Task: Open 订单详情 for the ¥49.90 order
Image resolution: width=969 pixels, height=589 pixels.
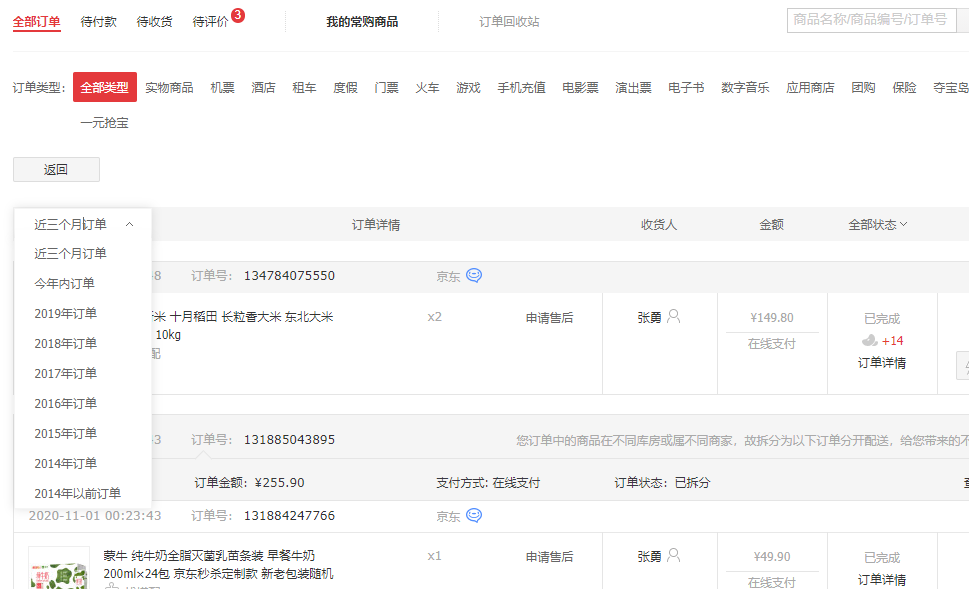Action: [x=882, y=580]
